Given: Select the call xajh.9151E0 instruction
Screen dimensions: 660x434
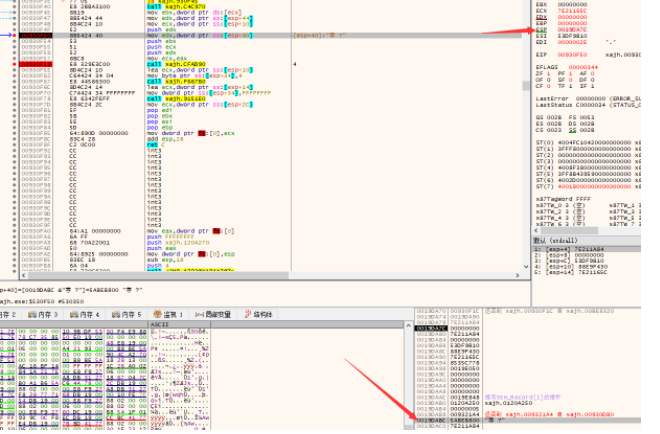Looking at the screenshot, I should pyautogui.click(x=176, y=99).
